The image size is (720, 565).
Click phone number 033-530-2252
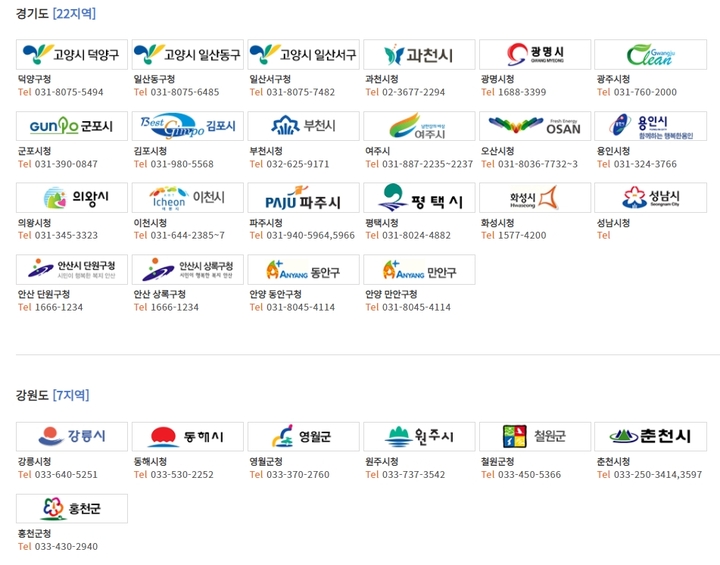tap(182, 475)
